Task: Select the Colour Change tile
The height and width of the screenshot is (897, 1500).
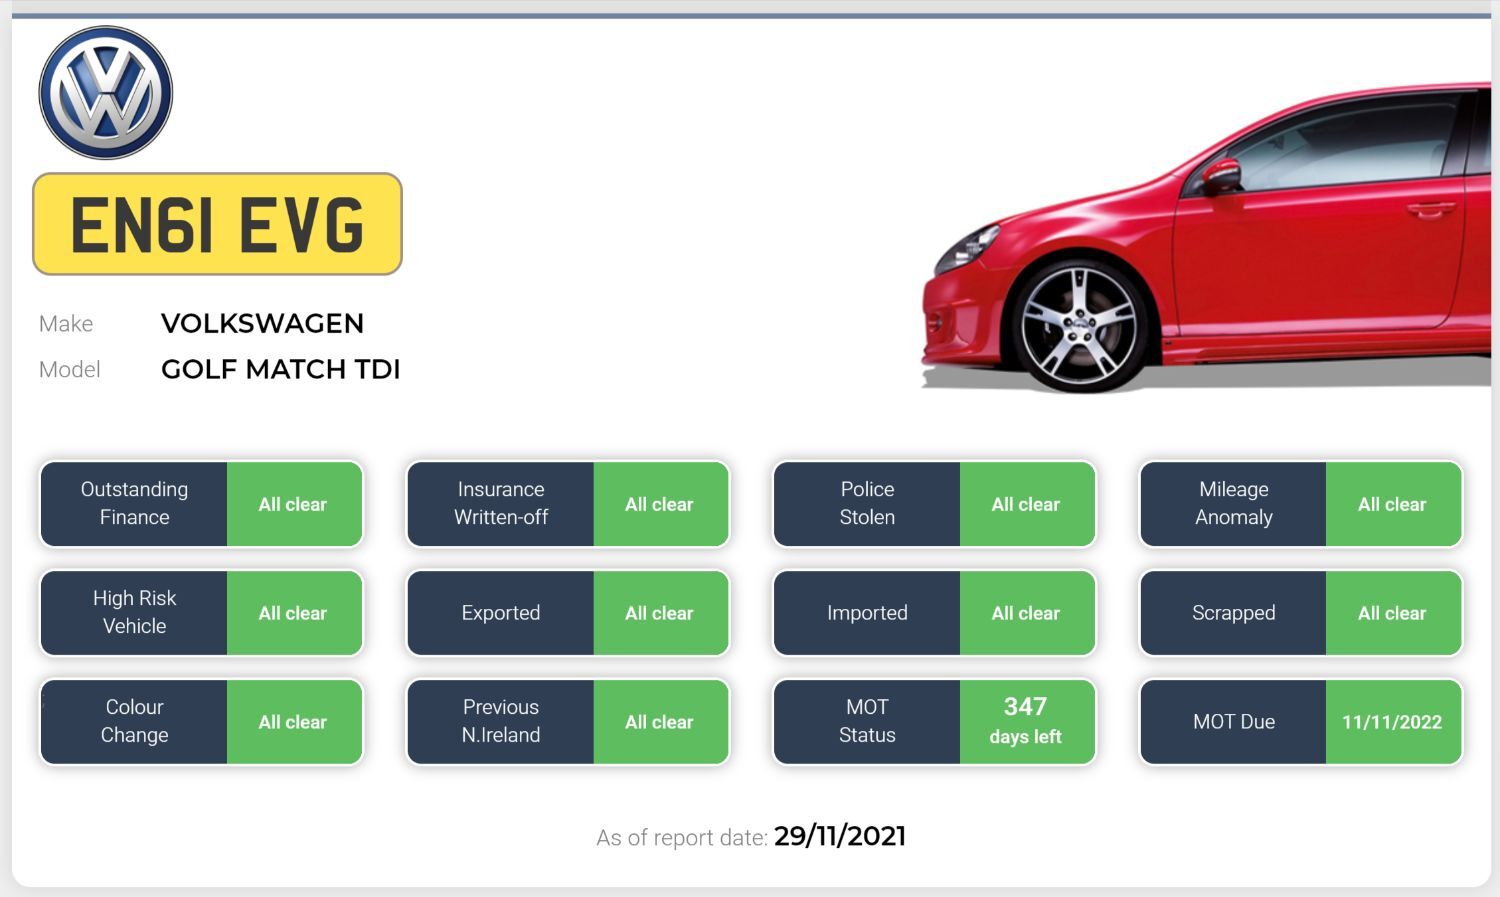Action: [201, 722]
